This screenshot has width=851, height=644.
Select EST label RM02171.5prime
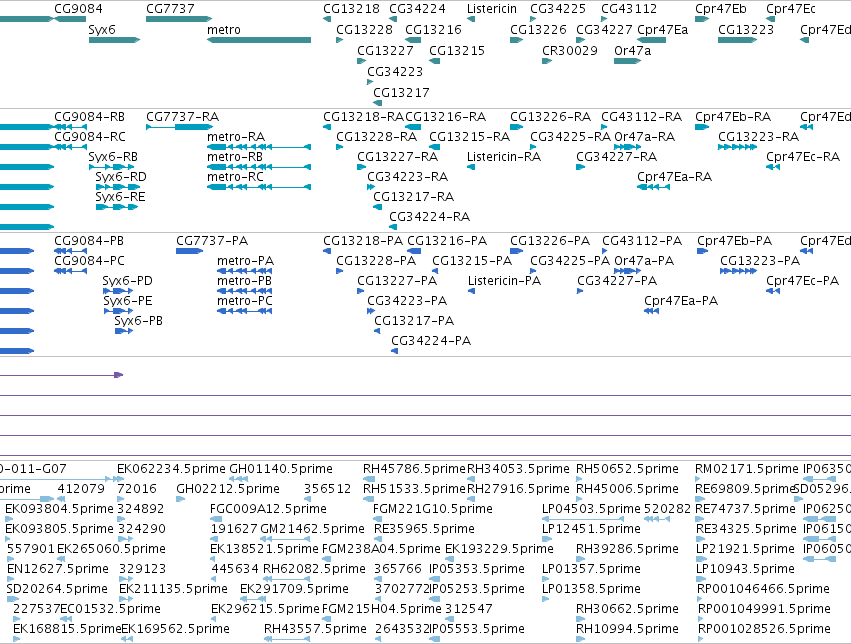[747, 469]
